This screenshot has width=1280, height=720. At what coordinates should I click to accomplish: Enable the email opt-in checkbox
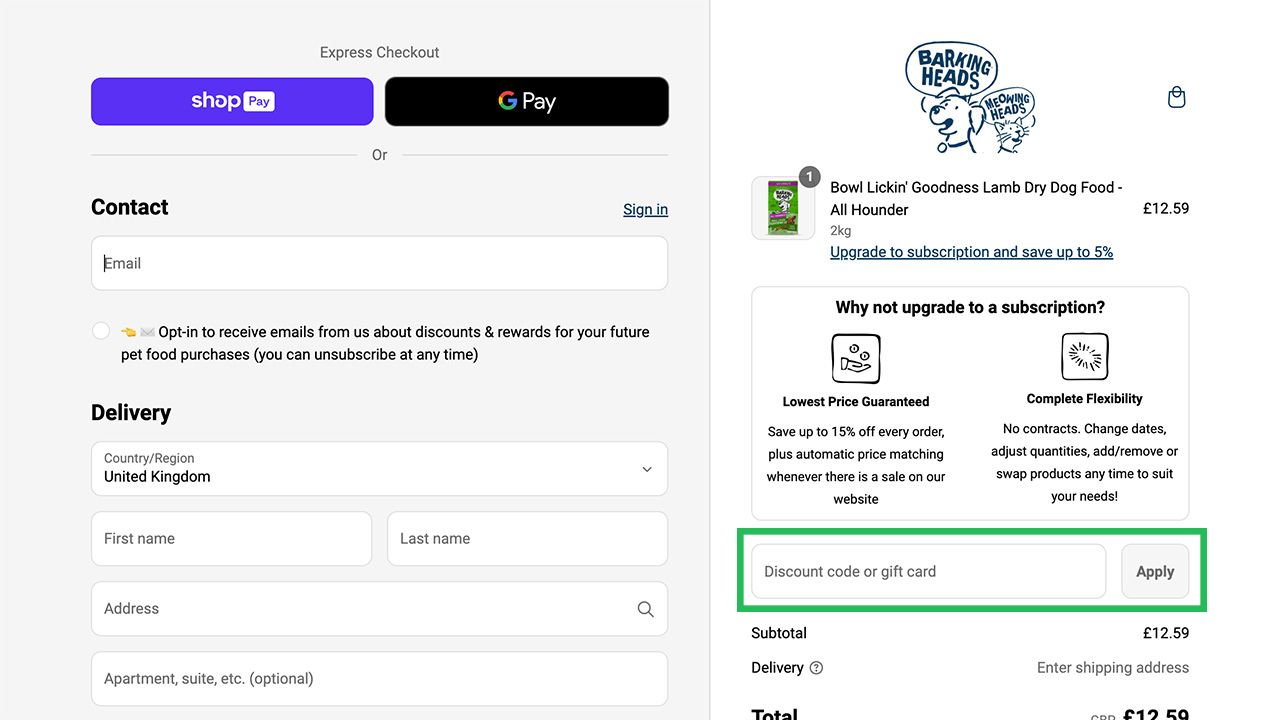(x=101, y=331)
